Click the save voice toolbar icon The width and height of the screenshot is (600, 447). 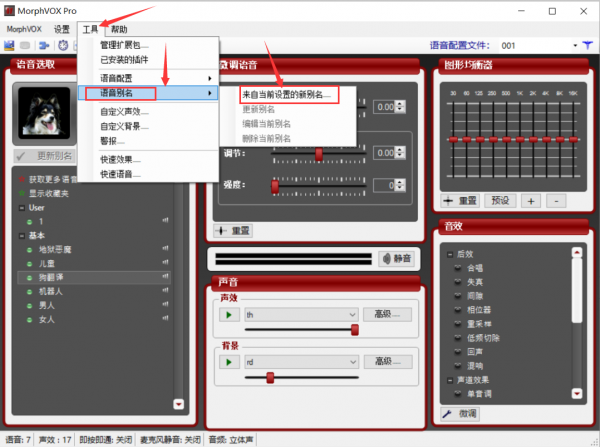[x=9, y=46]
